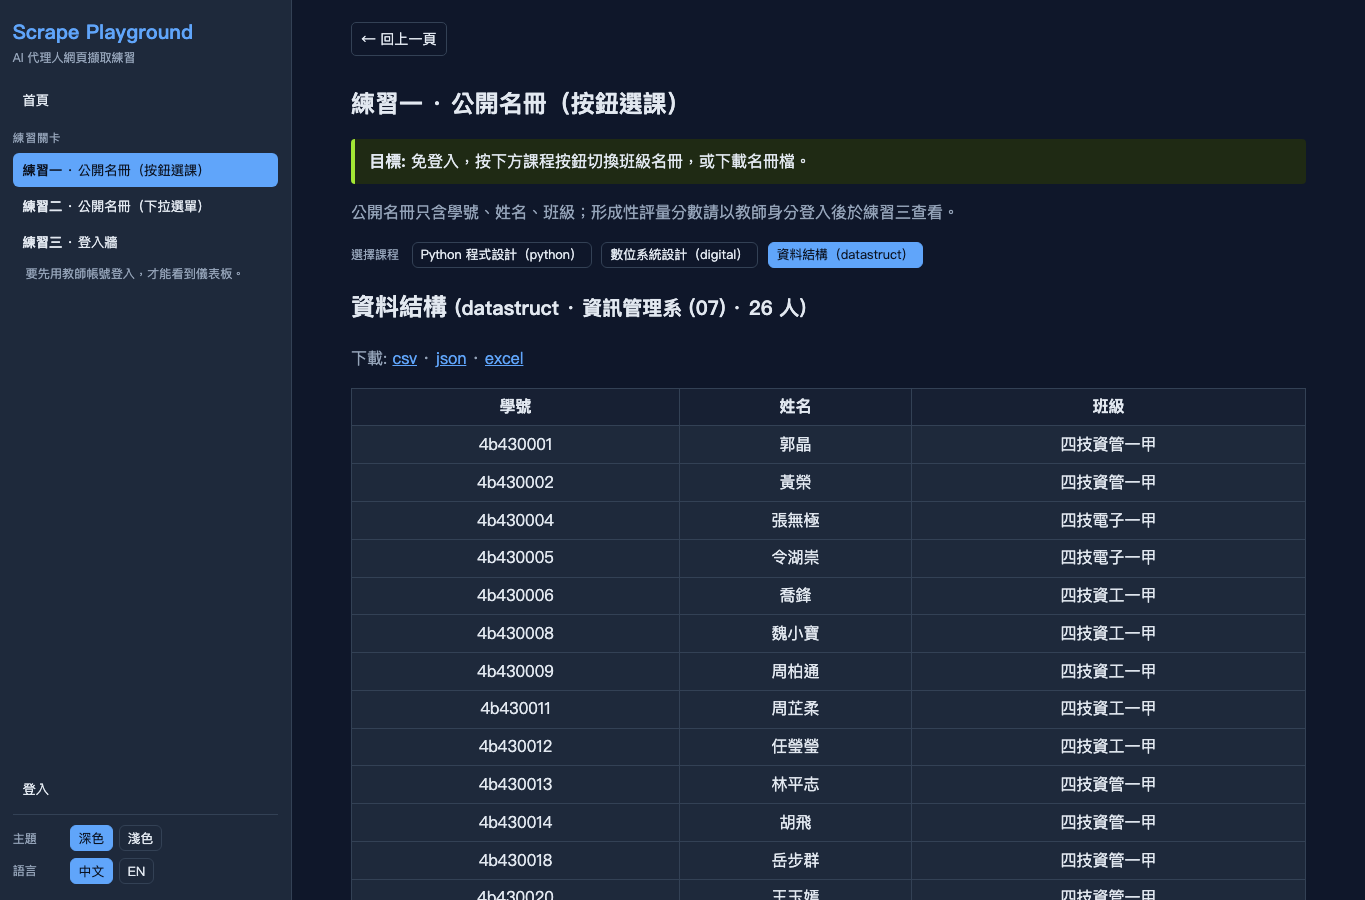Screen dimensions: 1365x900
Task: Open 練習三 · 登入牆 in sidebar
Action: click(145, 242)
